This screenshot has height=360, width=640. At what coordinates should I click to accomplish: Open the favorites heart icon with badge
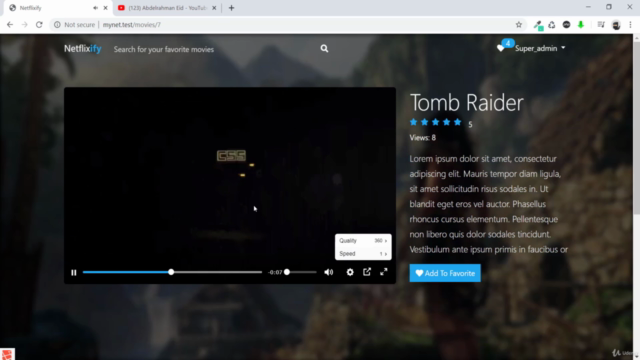pos(501,48)
